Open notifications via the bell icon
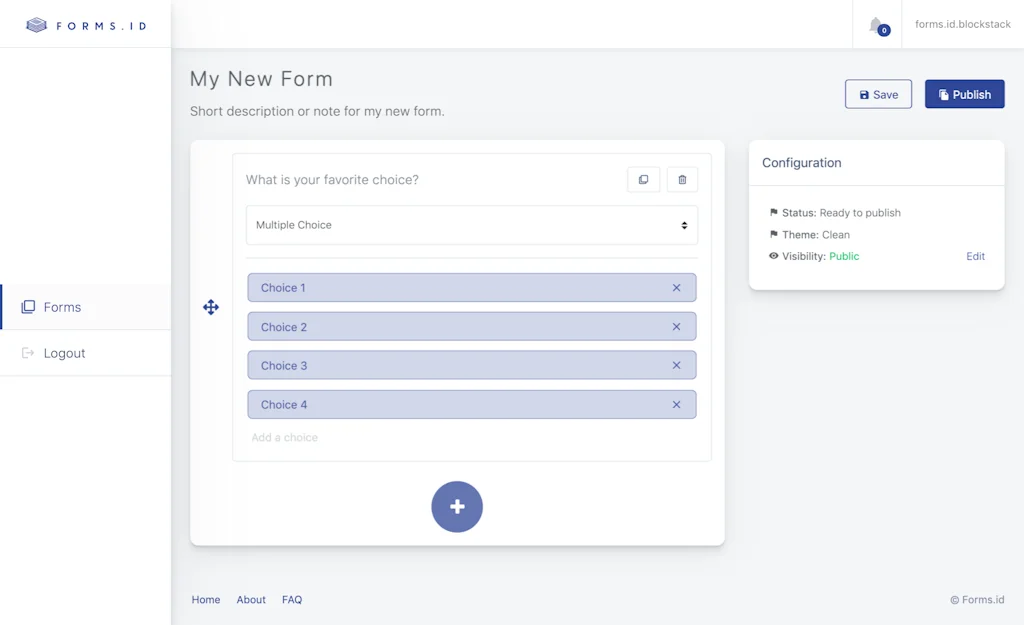1024x625 pixels. tap(876, 26)
